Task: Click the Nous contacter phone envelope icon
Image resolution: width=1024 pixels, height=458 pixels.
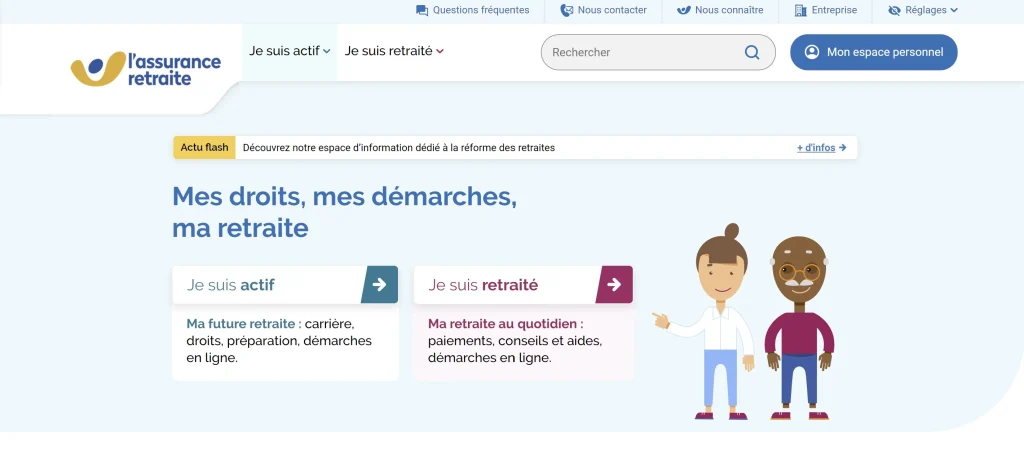Action: click(566, 10)
